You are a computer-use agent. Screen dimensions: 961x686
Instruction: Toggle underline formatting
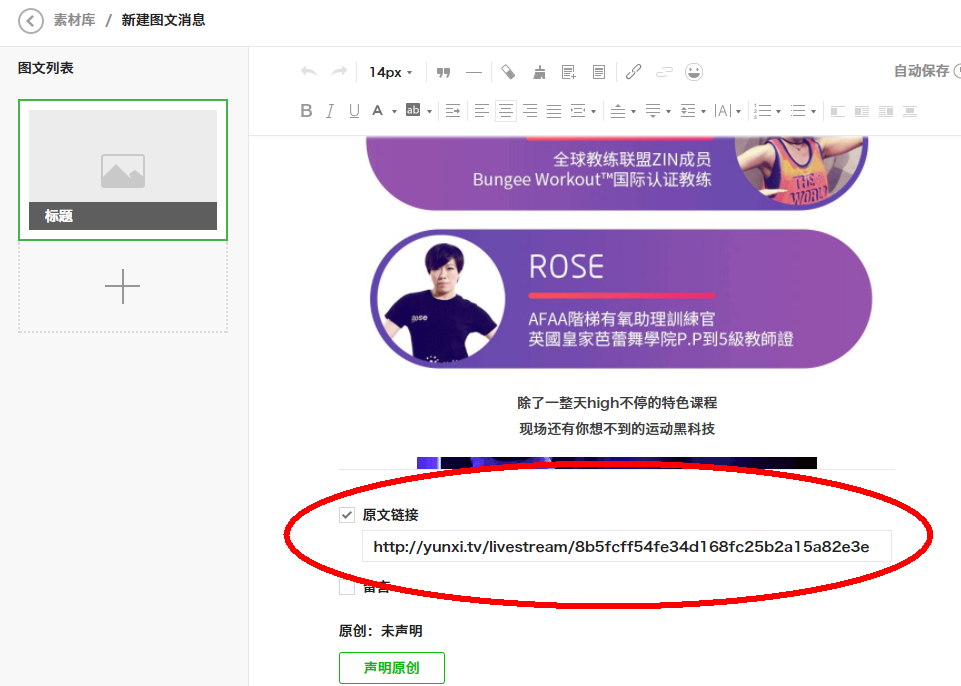(x=354, y=111)
